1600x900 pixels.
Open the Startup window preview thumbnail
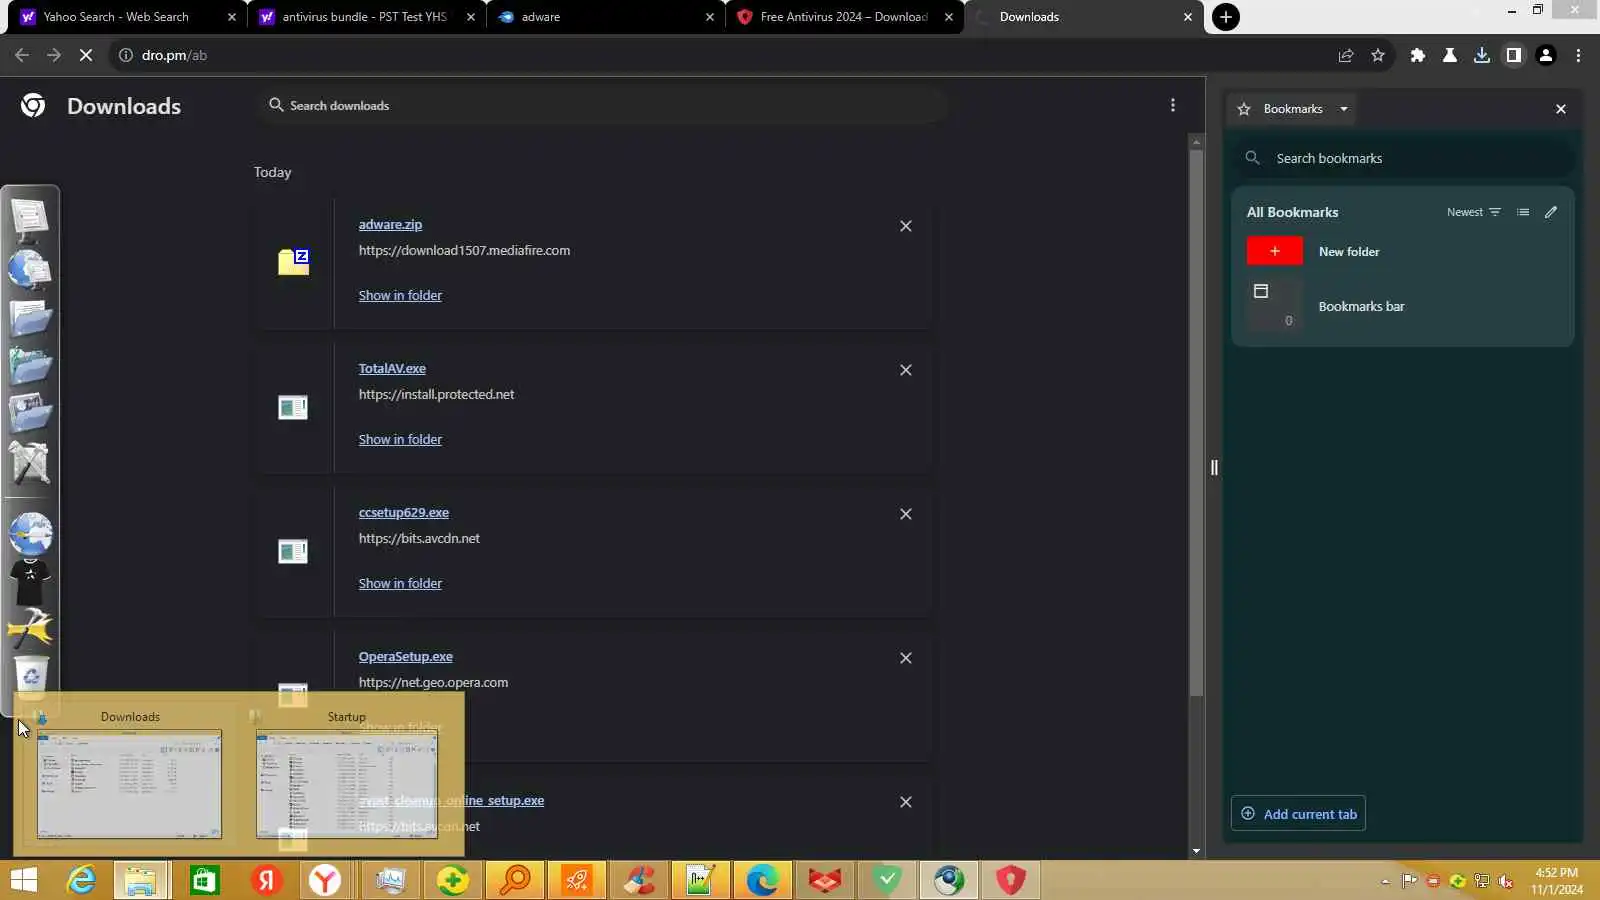tap(347, 784)
